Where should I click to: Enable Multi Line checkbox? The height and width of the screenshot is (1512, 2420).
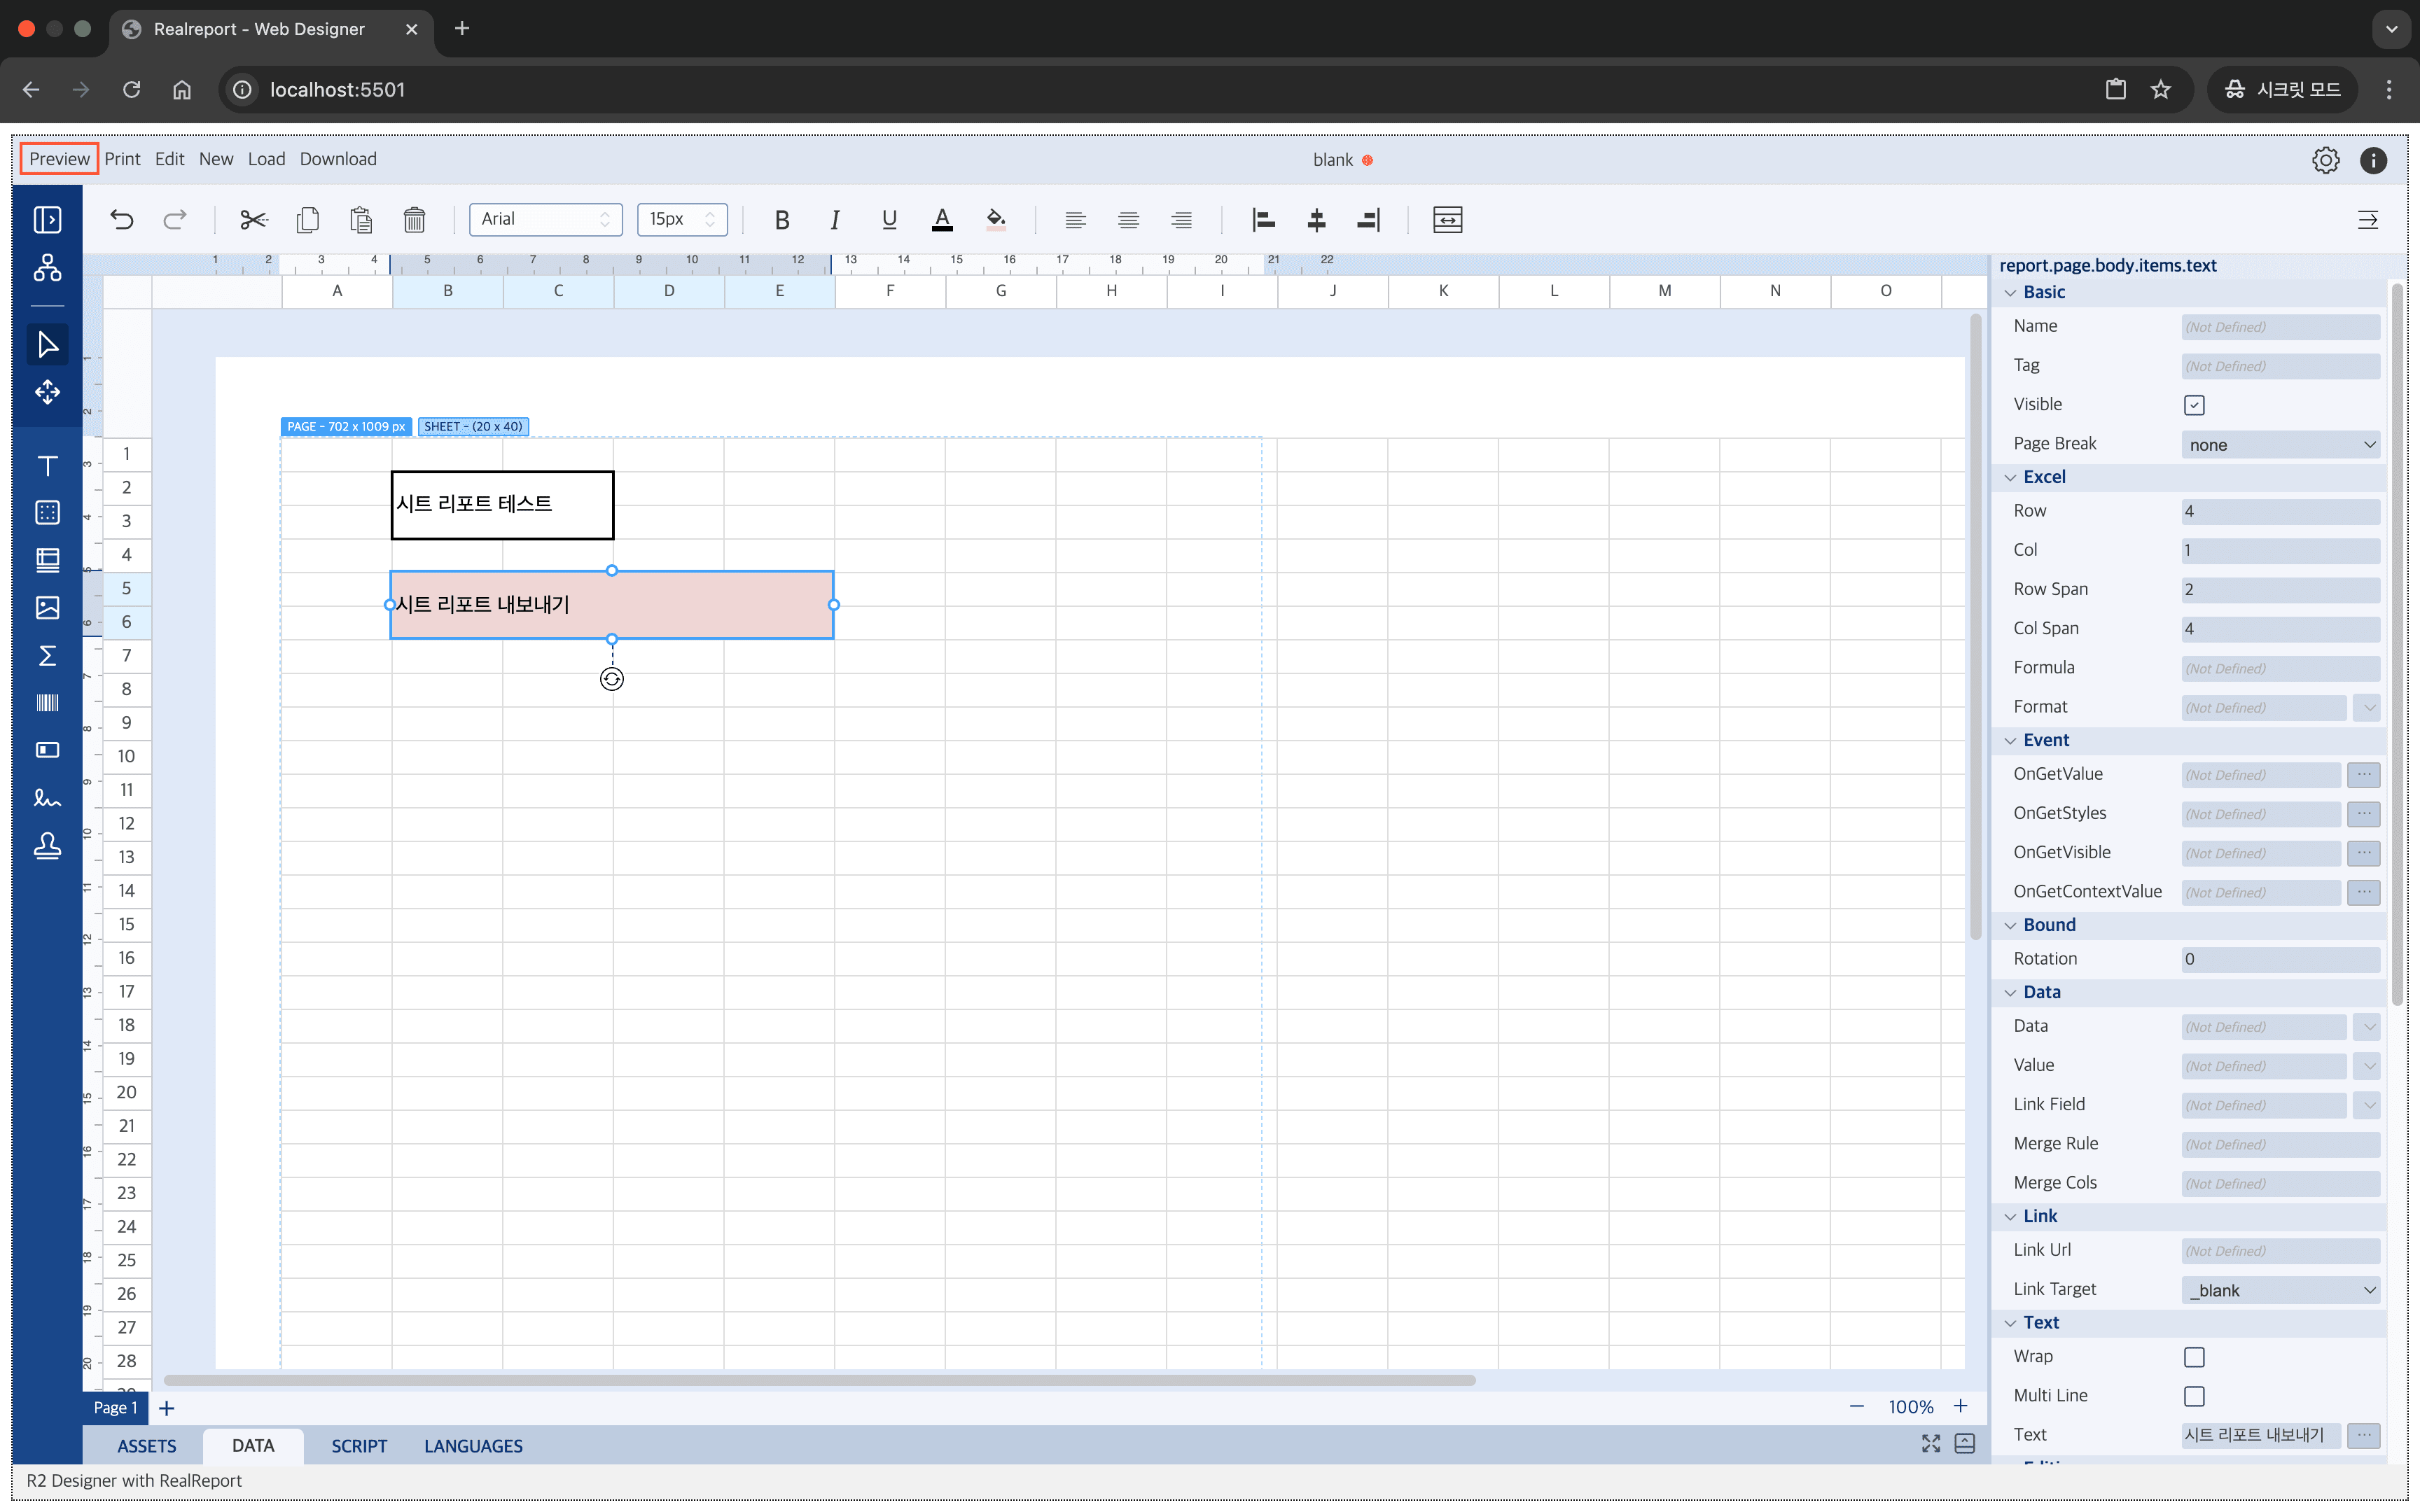tap(2192, 1395)
